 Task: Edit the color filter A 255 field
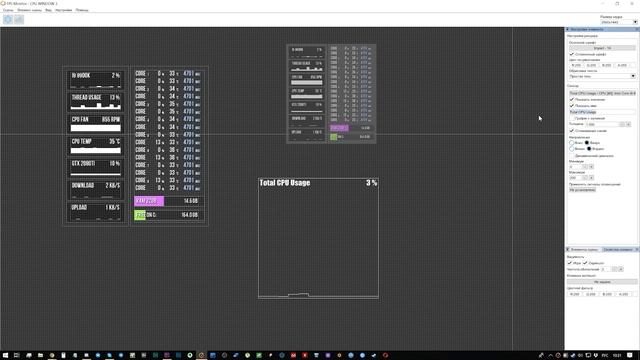(623, 294)
